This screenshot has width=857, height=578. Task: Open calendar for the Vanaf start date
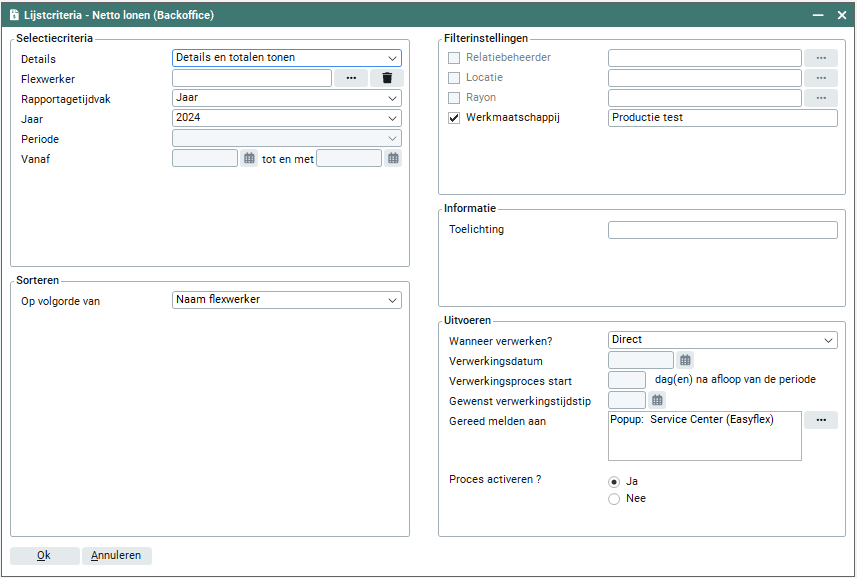[x=249, y=158]
